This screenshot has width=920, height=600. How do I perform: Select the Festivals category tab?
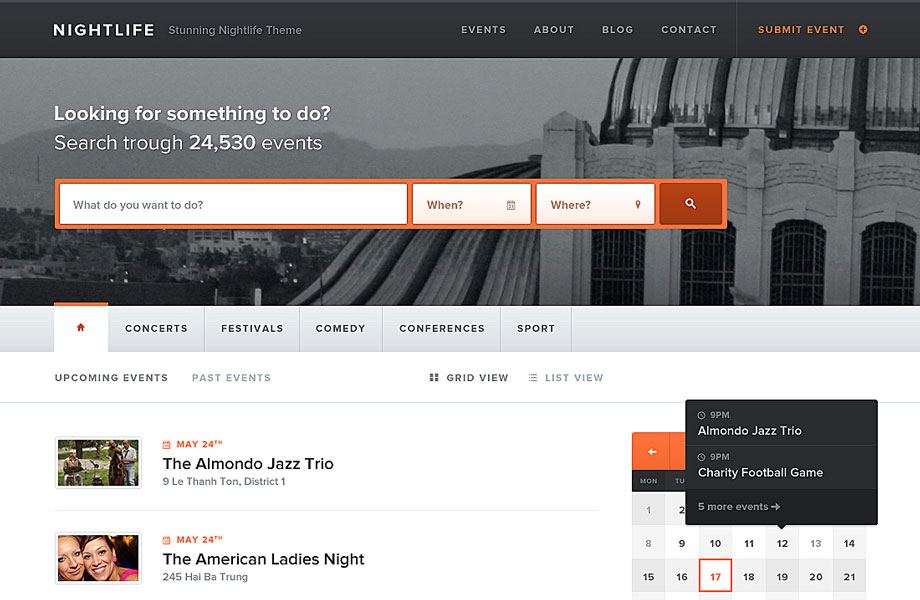click(x=252, y=328)
